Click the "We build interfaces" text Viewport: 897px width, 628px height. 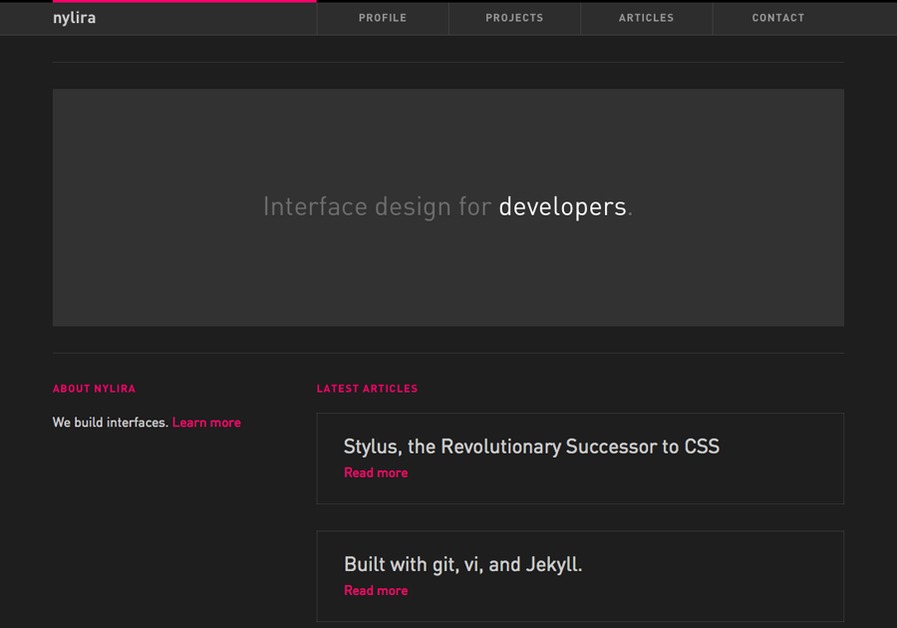109,422
